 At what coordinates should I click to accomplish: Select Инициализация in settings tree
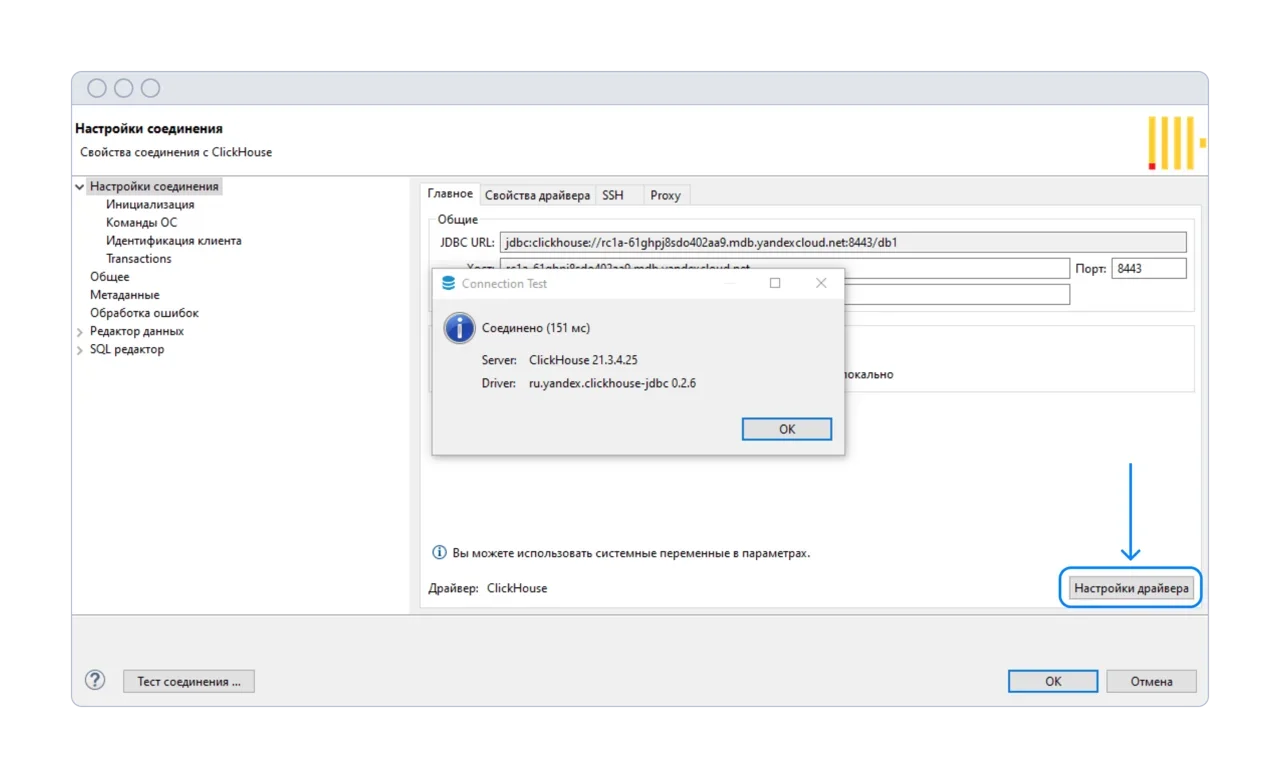(x=150, y=205)
